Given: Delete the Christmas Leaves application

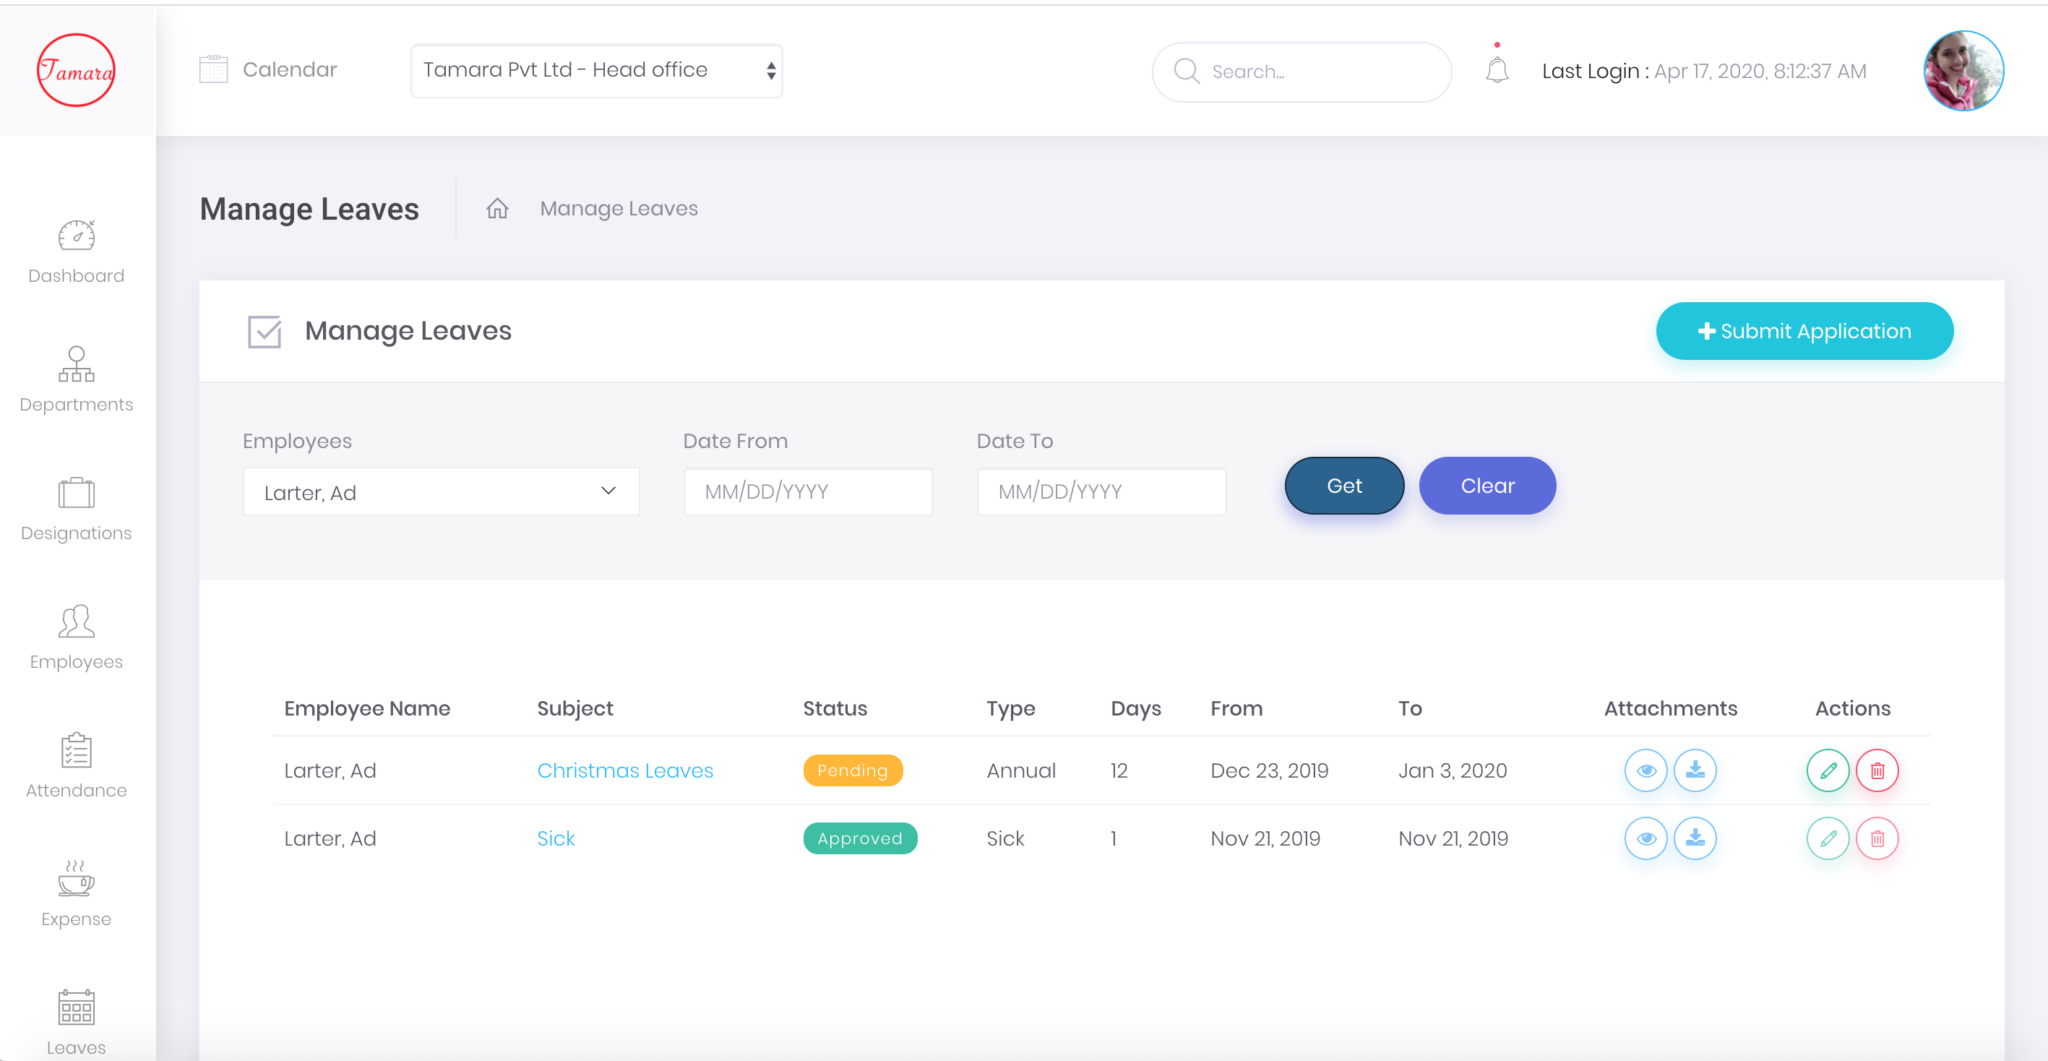Looking at the screenshot, I should 1877,770.
